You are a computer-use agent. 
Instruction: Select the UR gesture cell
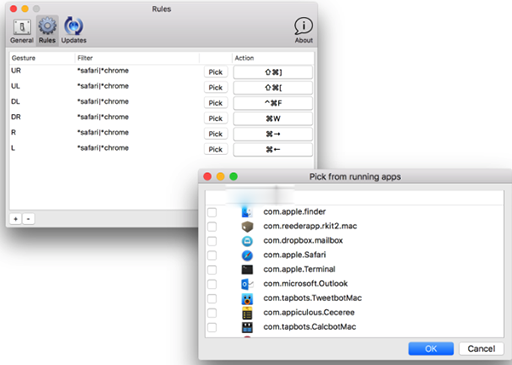point(16,71)
